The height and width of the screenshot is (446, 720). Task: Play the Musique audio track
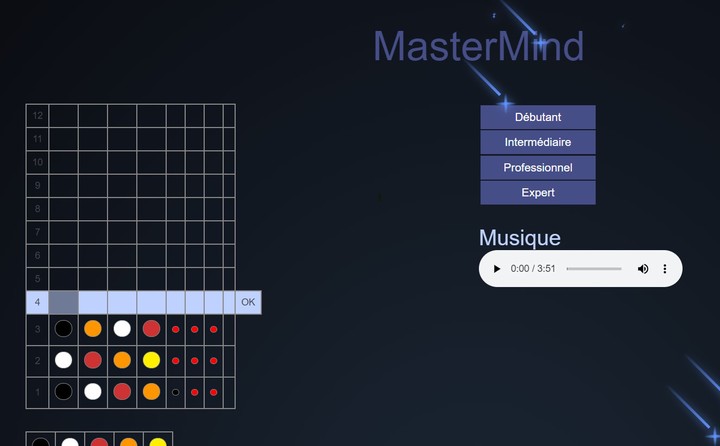pos(496,269)
